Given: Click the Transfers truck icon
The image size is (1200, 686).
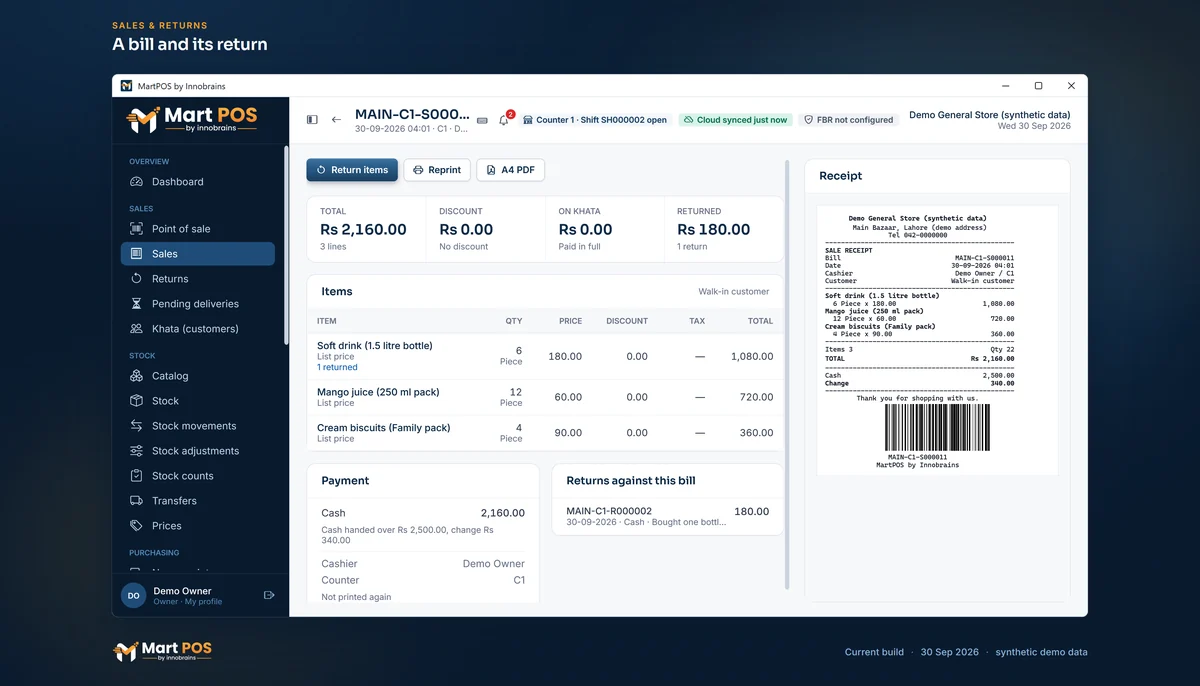Looking at the screenshot, I should click(x=136, y=501).
